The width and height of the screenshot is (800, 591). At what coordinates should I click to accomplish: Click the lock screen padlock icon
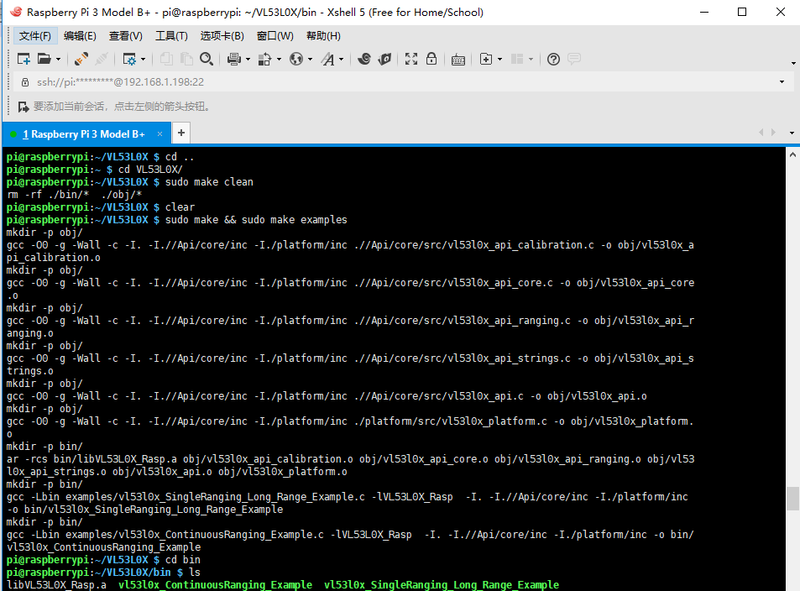point(431,59)
